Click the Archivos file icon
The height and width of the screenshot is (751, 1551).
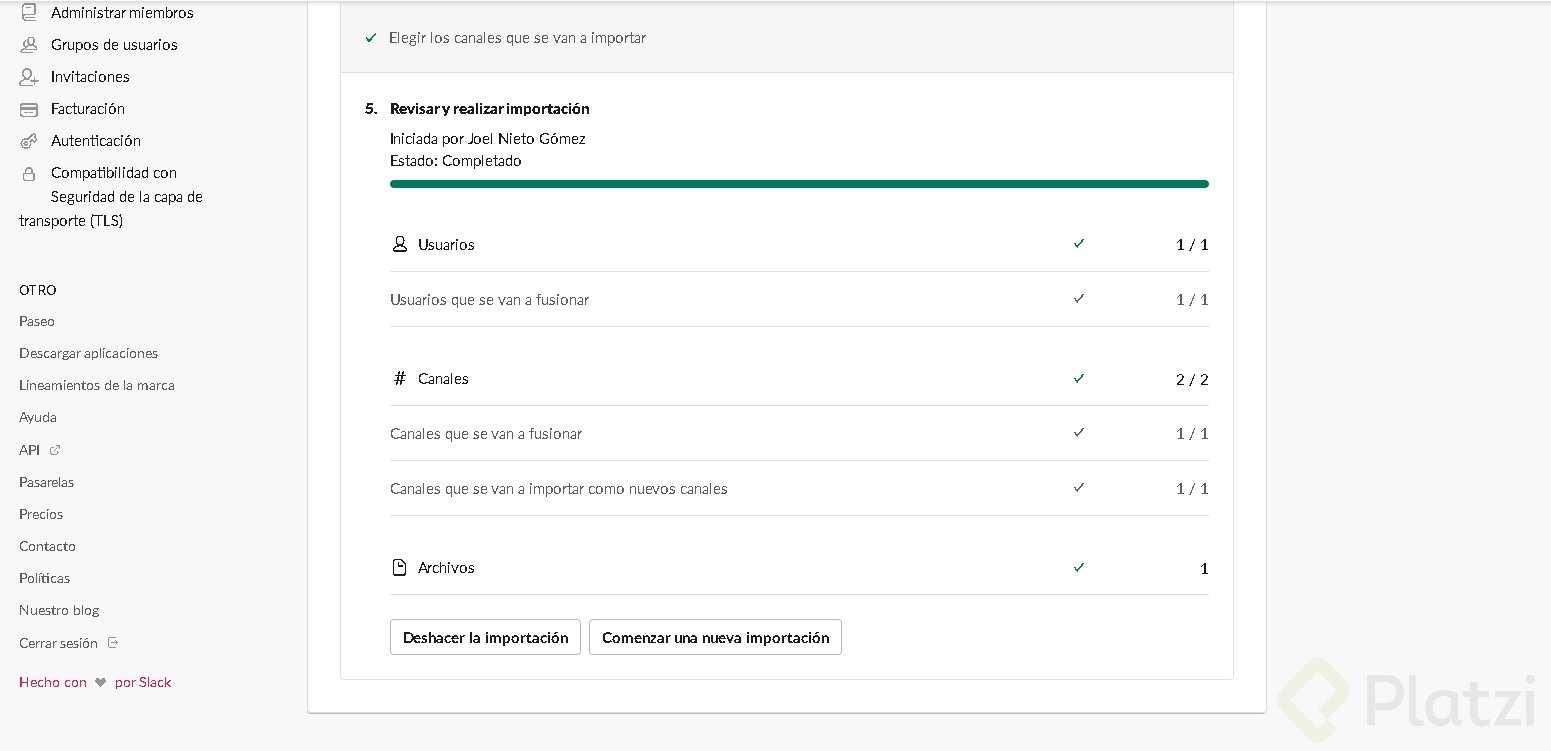coord(400,567)
